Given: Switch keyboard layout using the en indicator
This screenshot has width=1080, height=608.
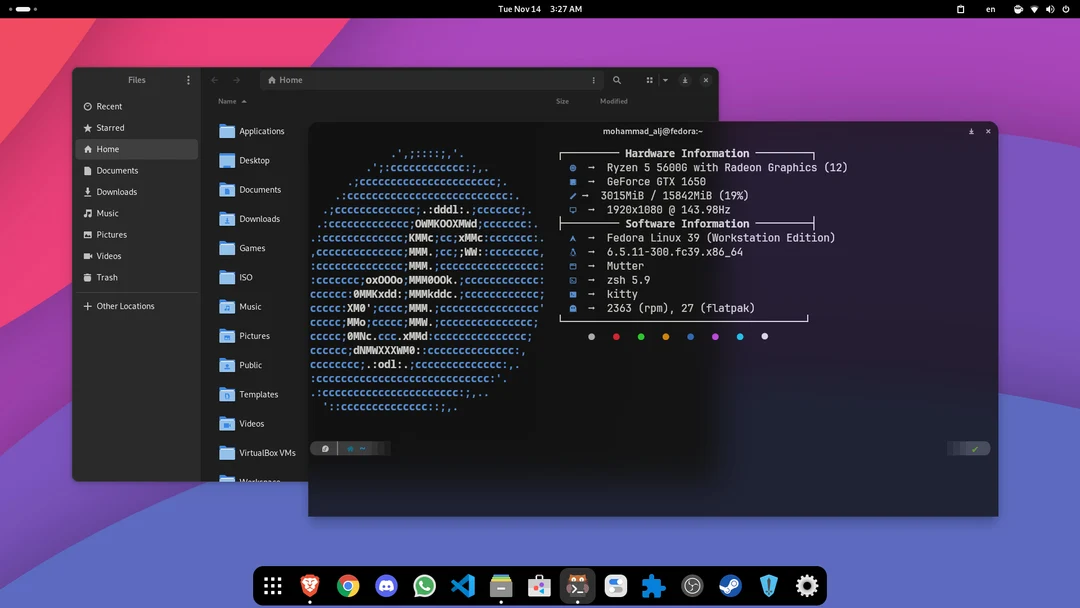Looking at the screenshot, I should pyautogui.click(x=990, y=9).
